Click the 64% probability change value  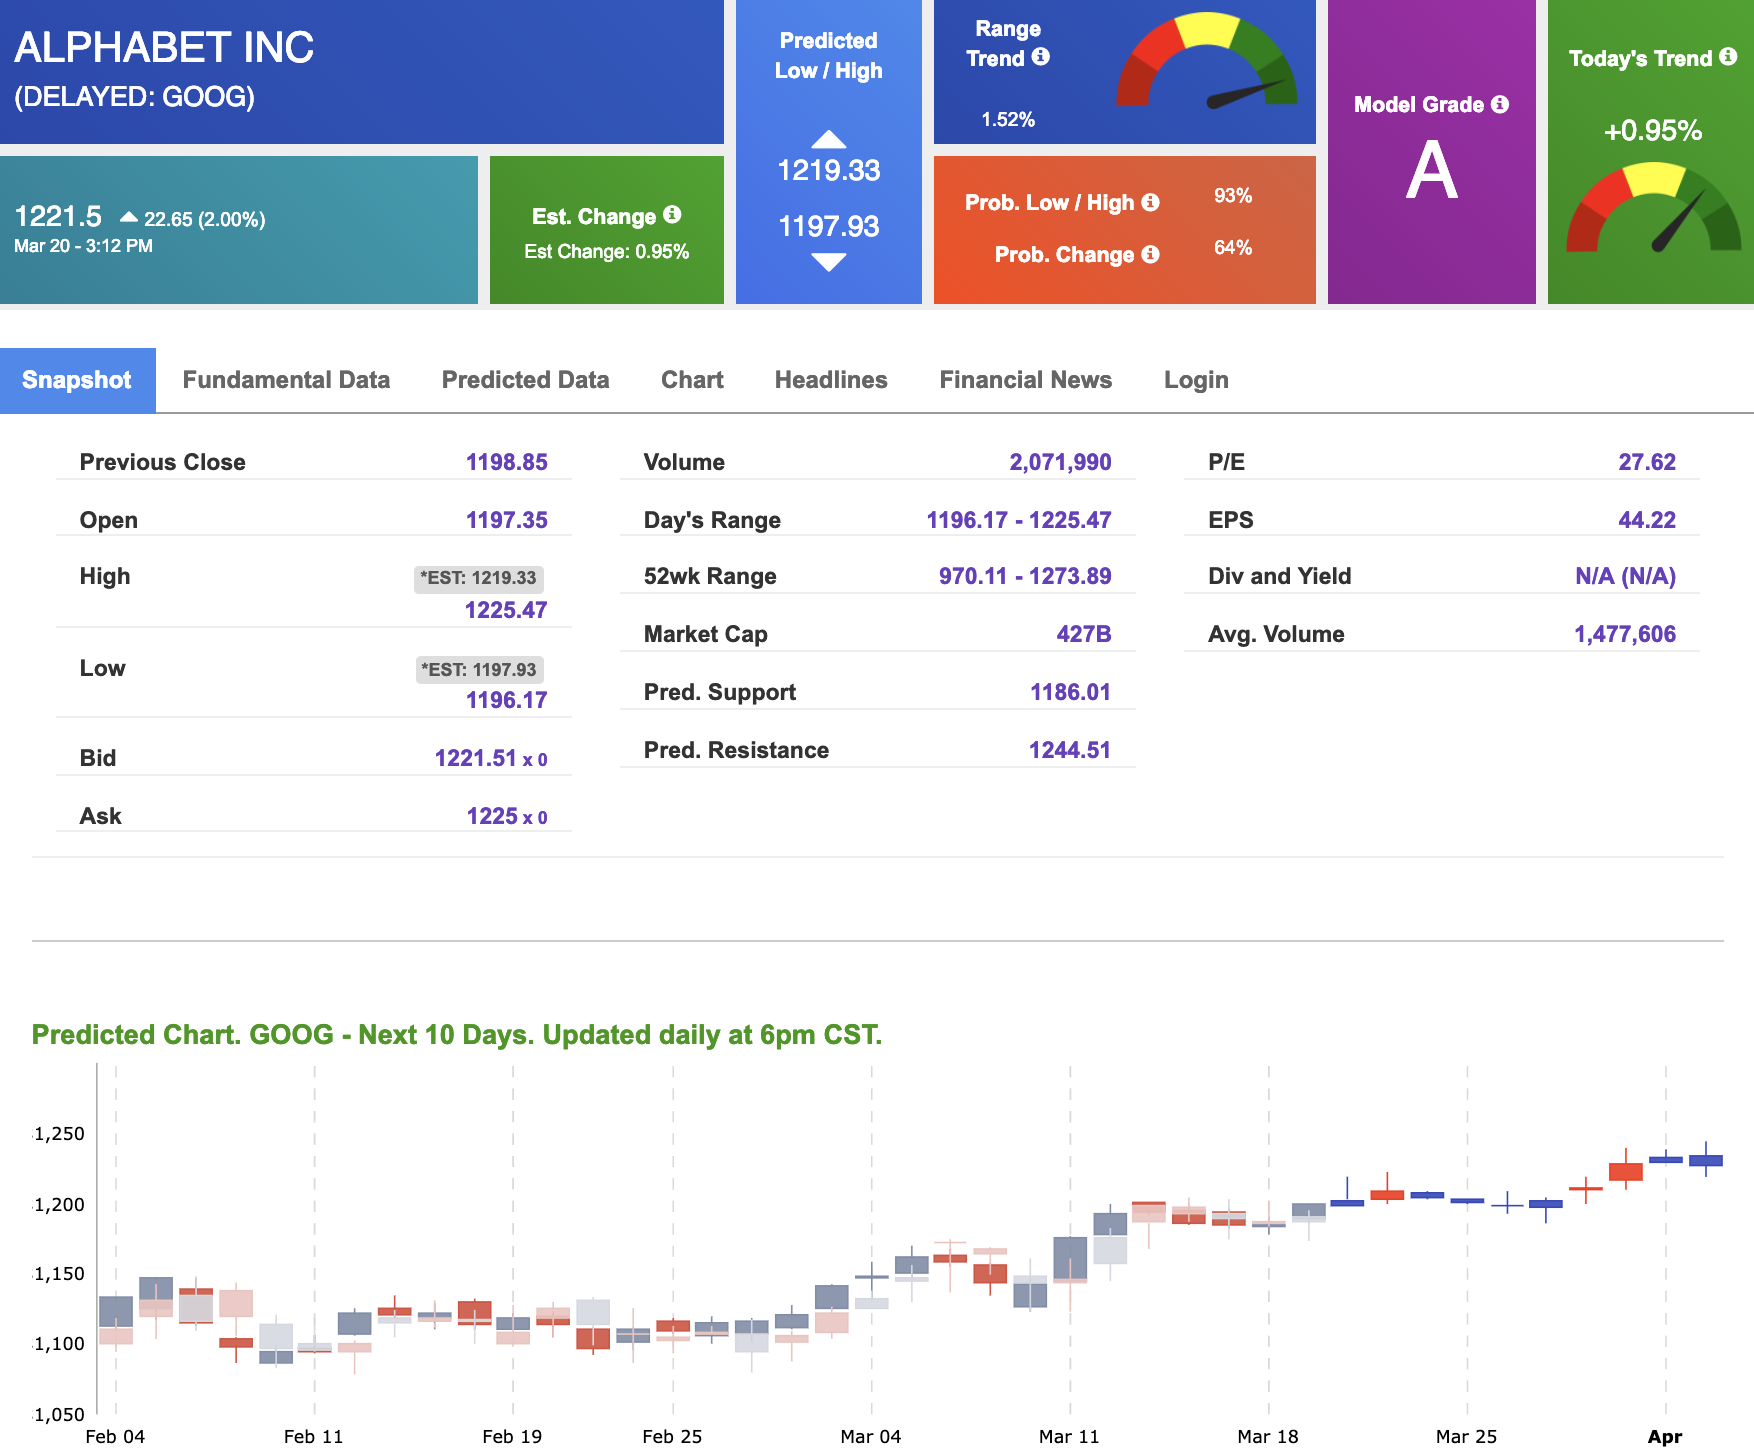point(1233,248)
